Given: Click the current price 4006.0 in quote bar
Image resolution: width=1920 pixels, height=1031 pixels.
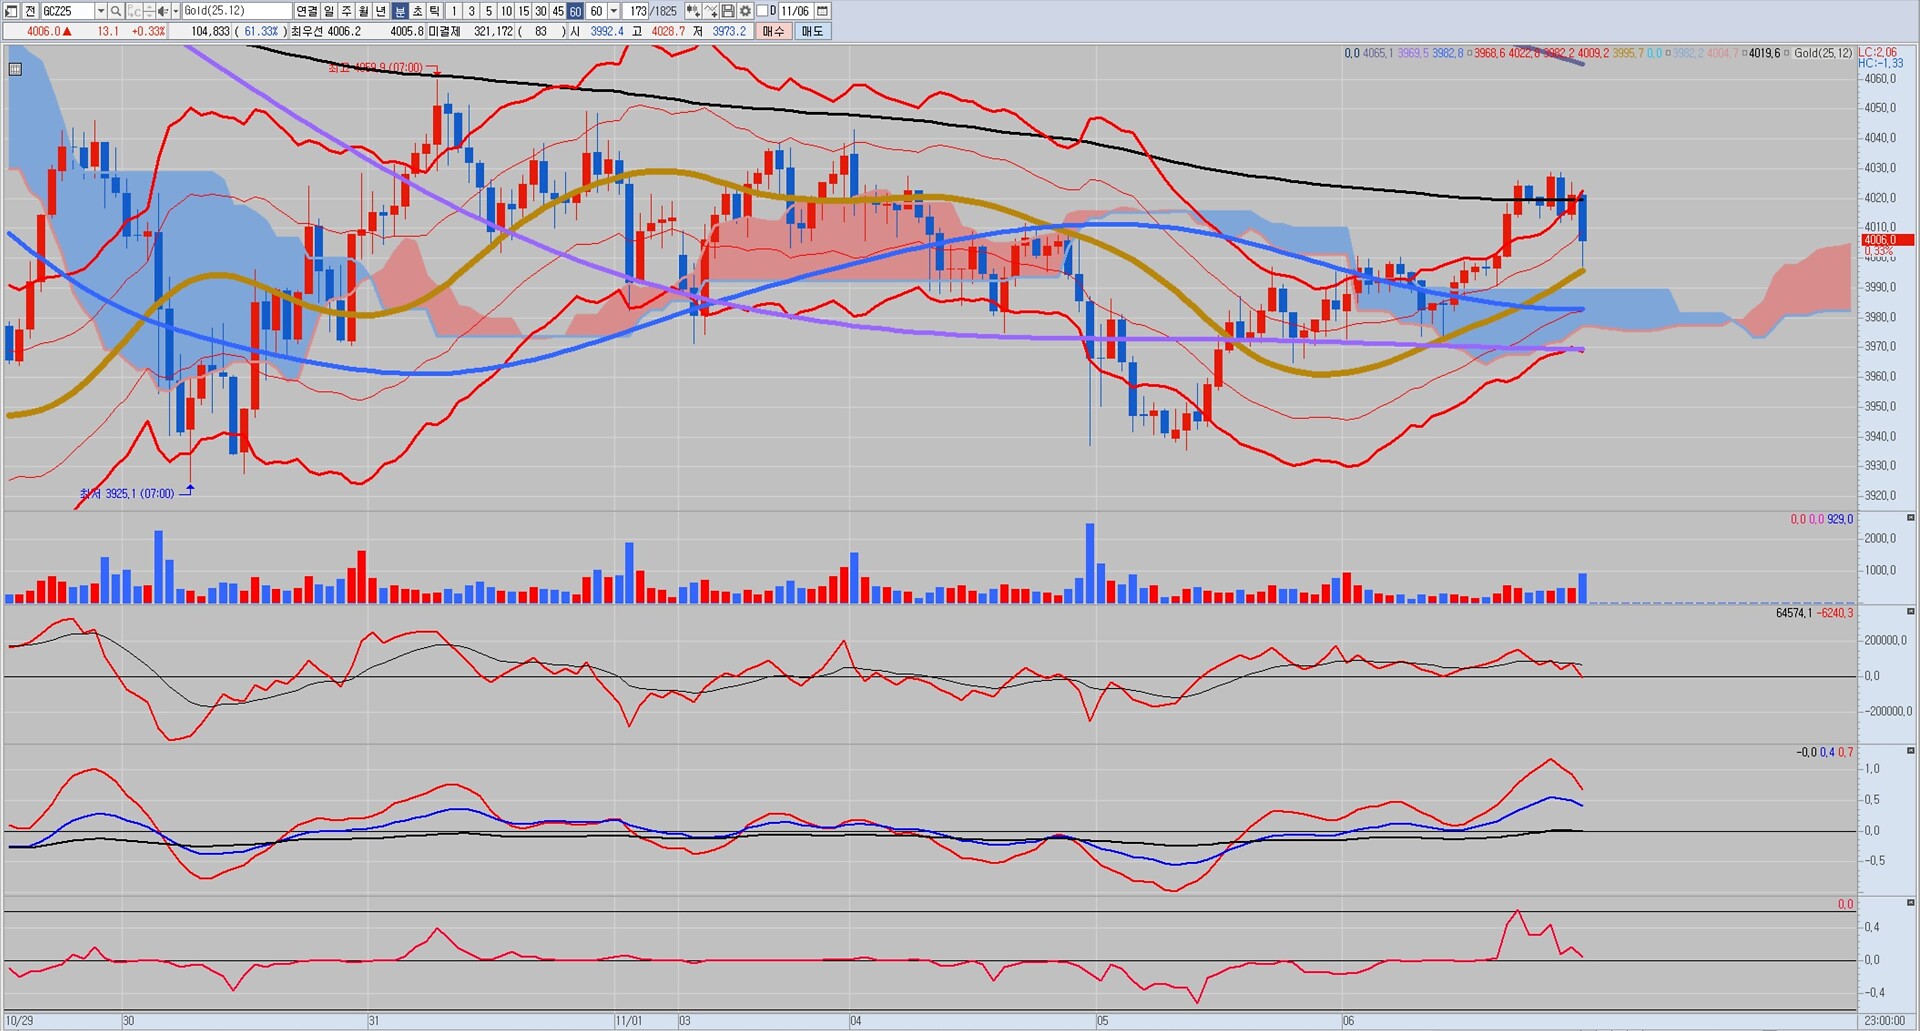Looking at the screenshot, I should point(43,31).
